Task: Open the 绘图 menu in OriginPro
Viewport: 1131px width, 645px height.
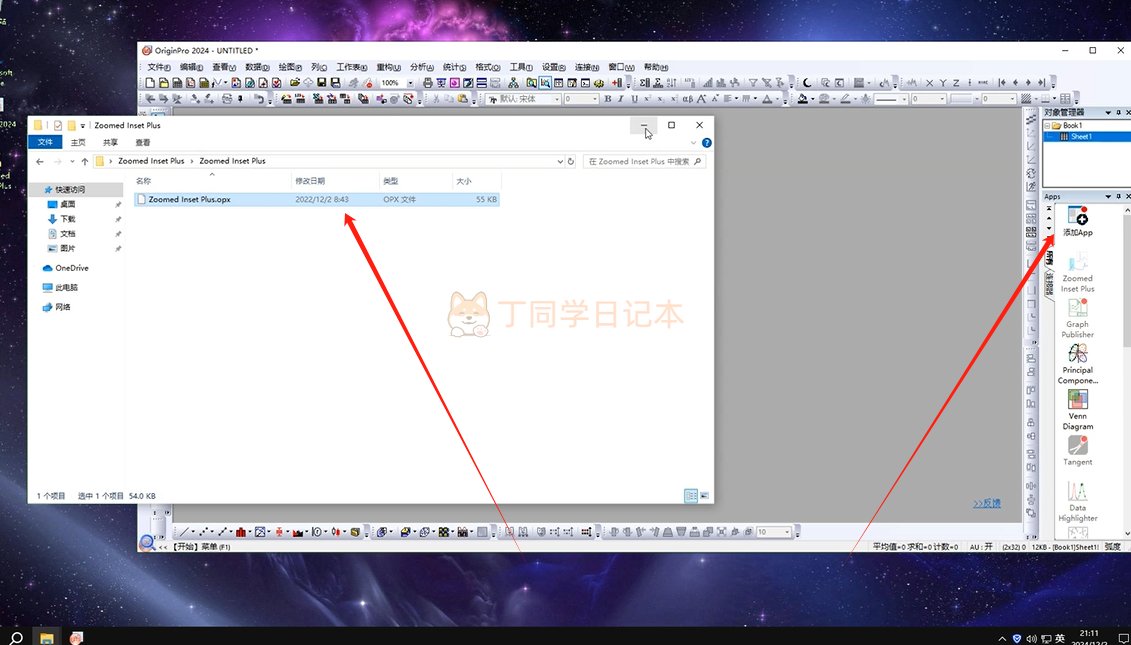Action: [290, 67]
